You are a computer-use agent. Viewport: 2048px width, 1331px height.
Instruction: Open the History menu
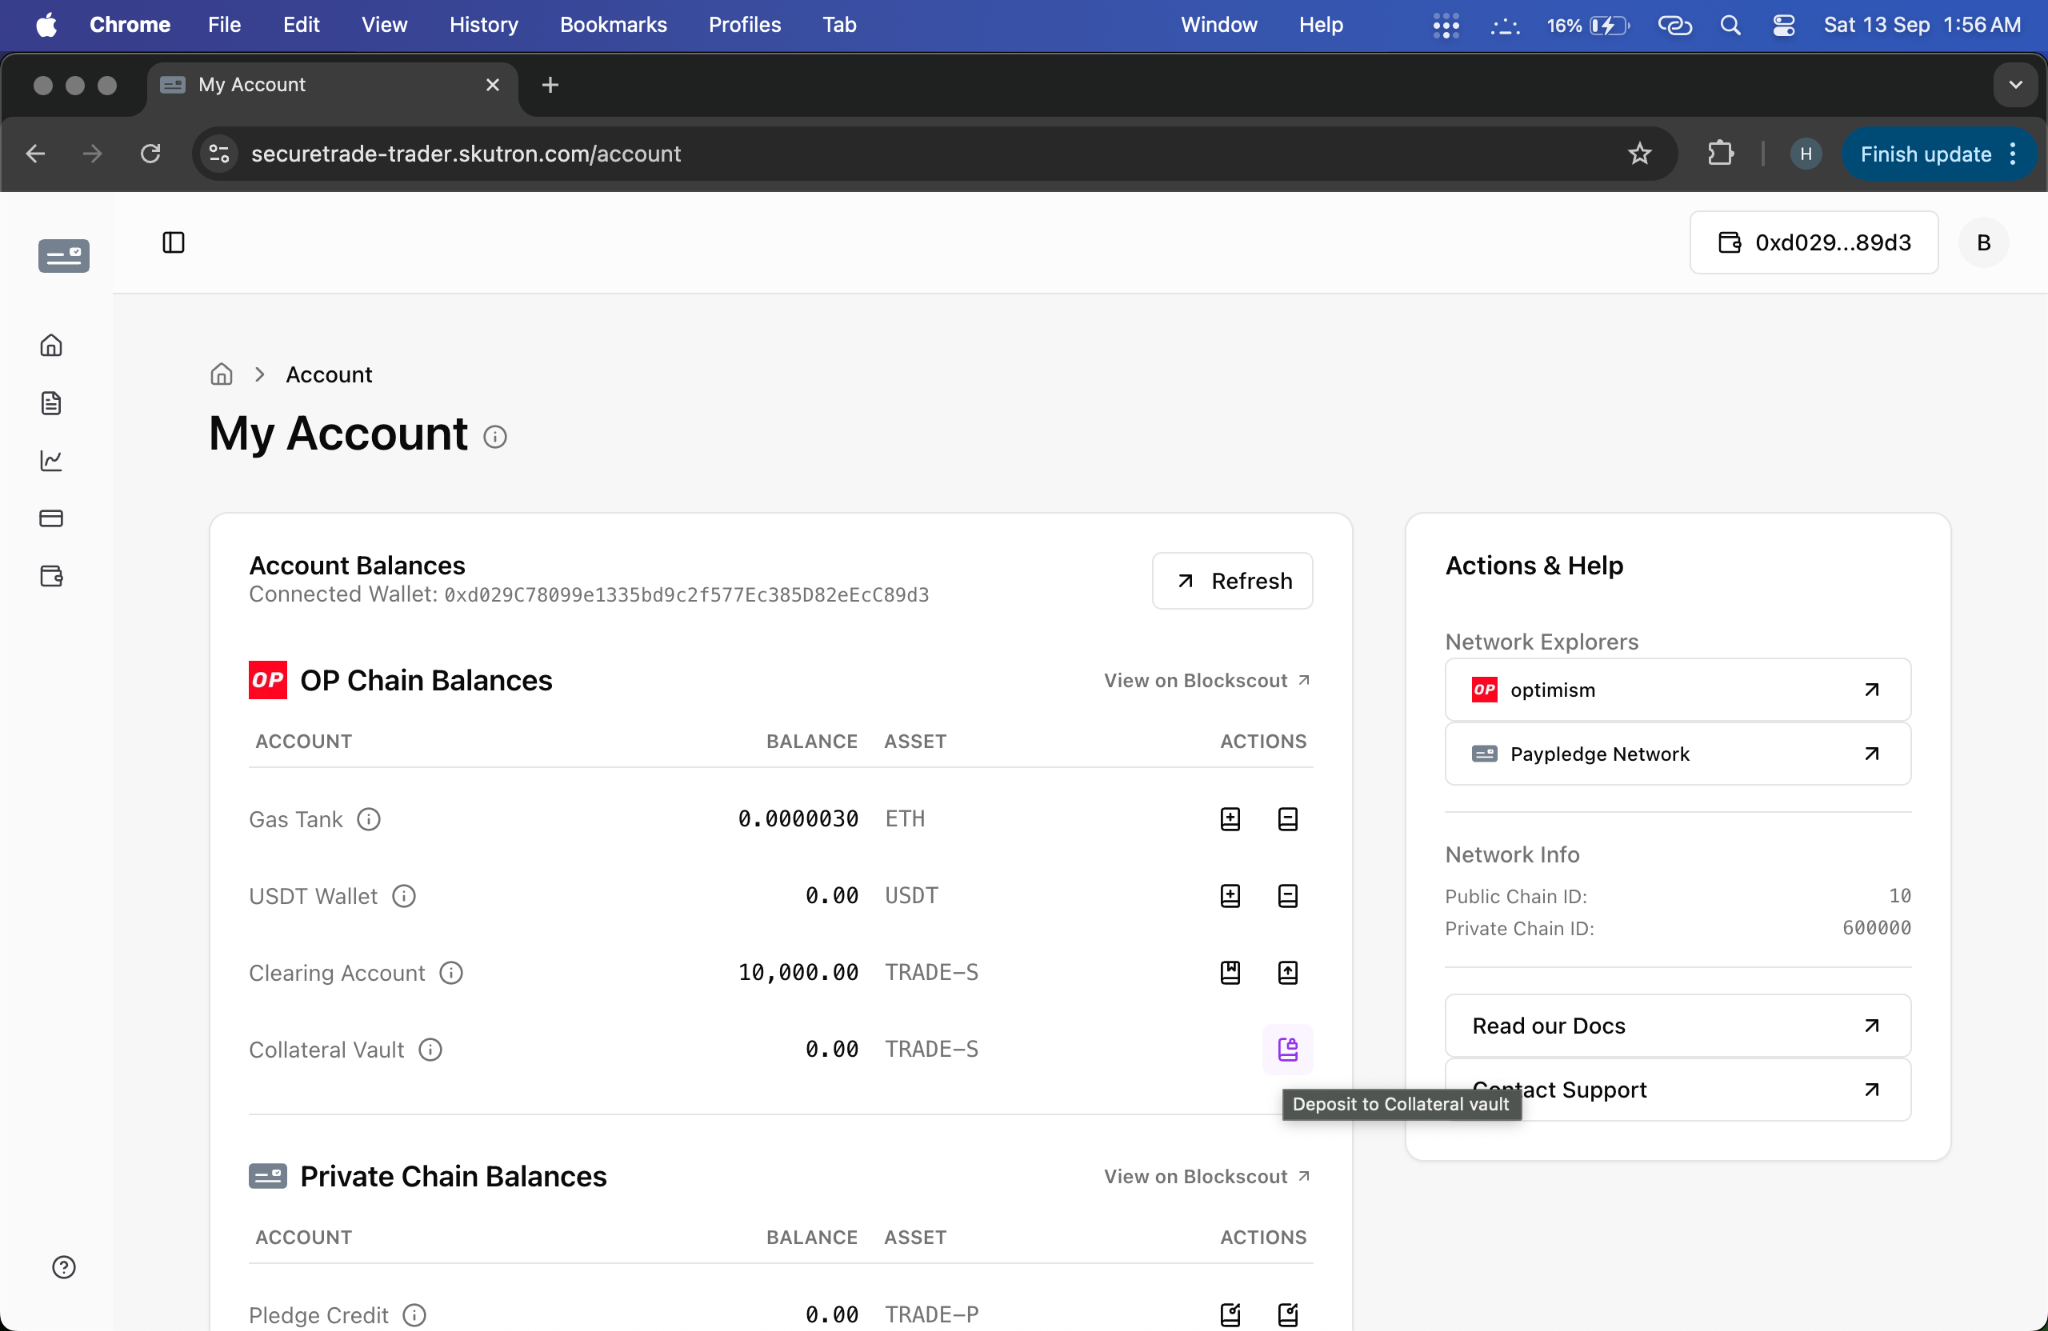(483, 25)
